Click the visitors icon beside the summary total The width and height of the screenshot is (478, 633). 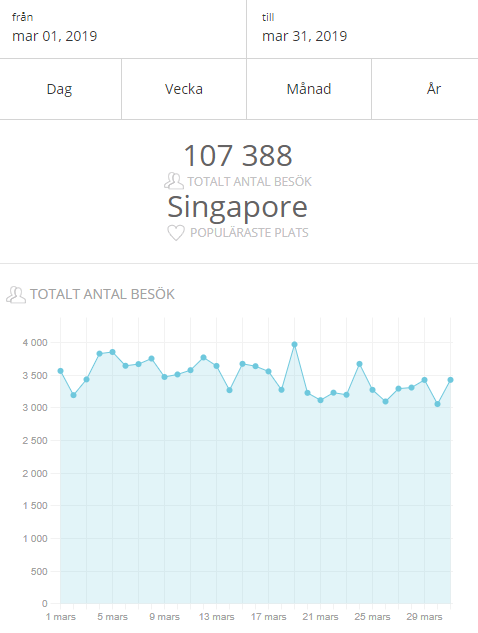[x=174, y=181]
